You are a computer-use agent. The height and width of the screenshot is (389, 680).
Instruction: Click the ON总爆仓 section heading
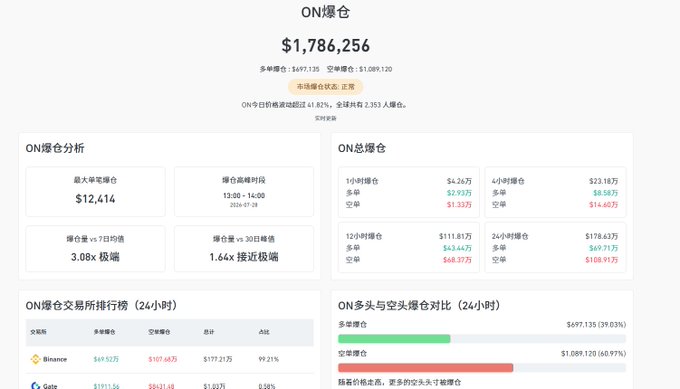(x=362, y=148)
